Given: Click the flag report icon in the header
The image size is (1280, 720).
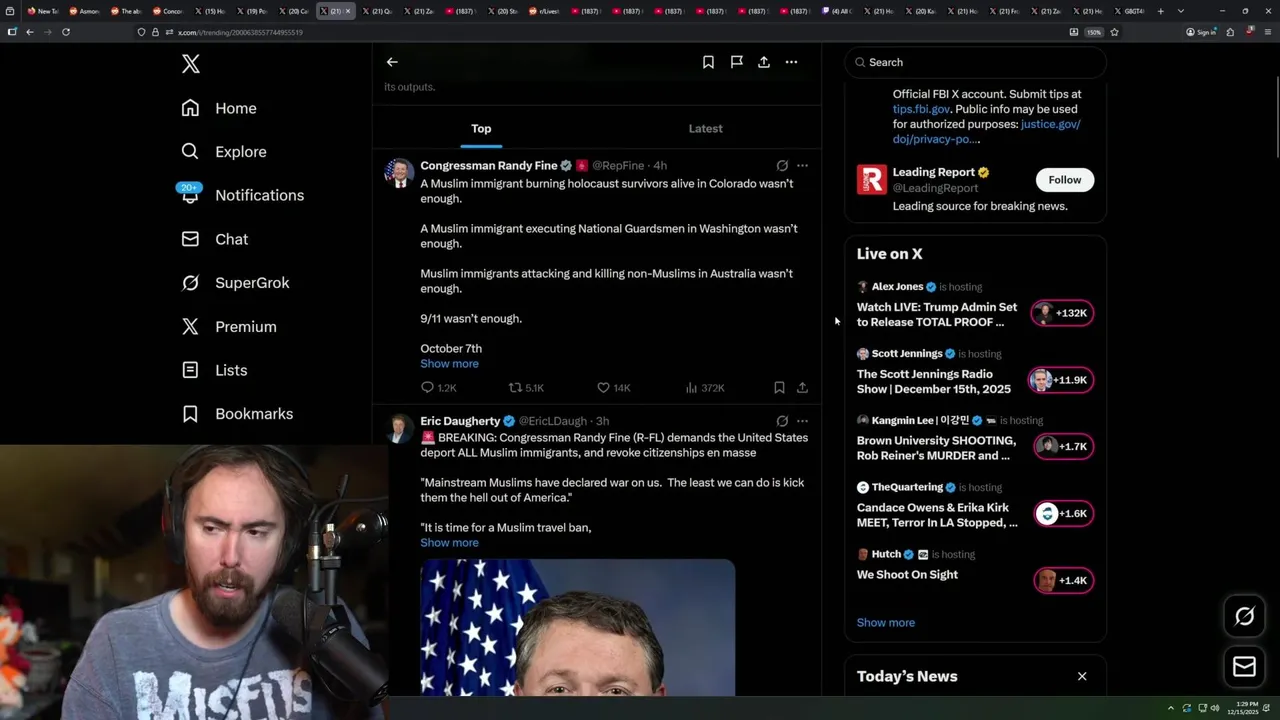Looking at the screenshot, I should [x=736, y=62].
